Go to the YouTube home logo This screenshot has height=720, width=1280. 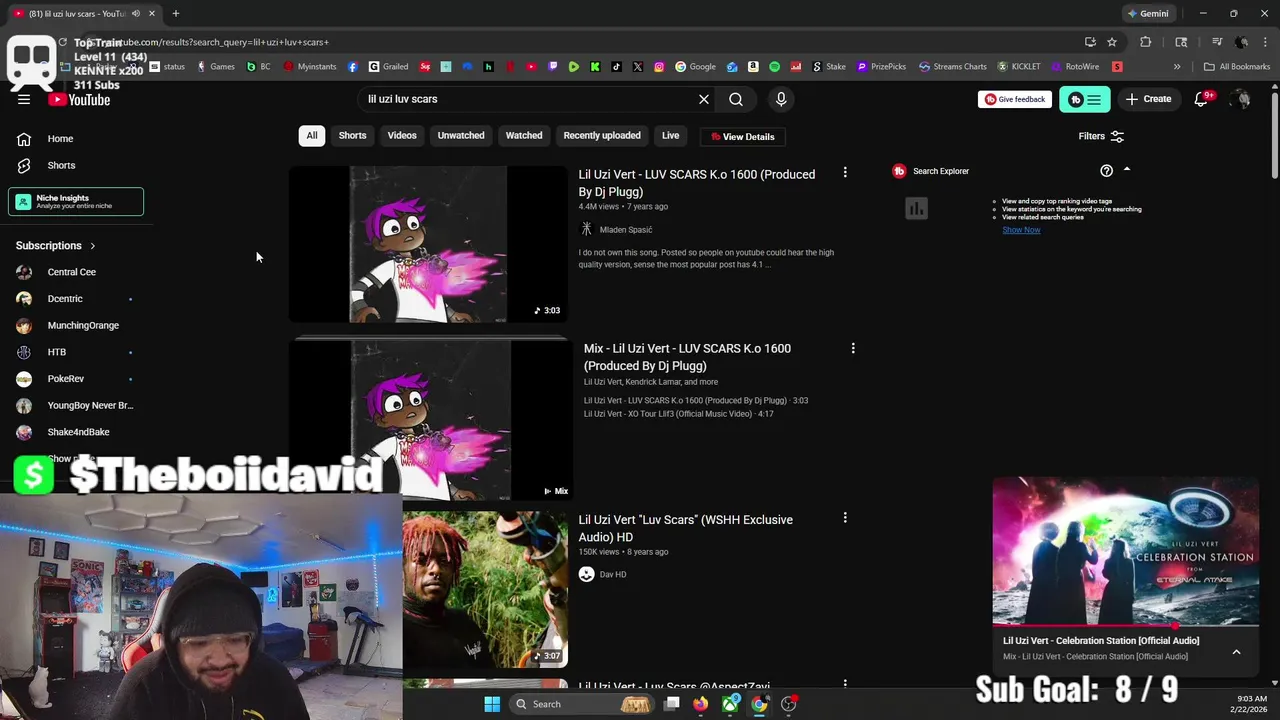[x=79, y=99]
